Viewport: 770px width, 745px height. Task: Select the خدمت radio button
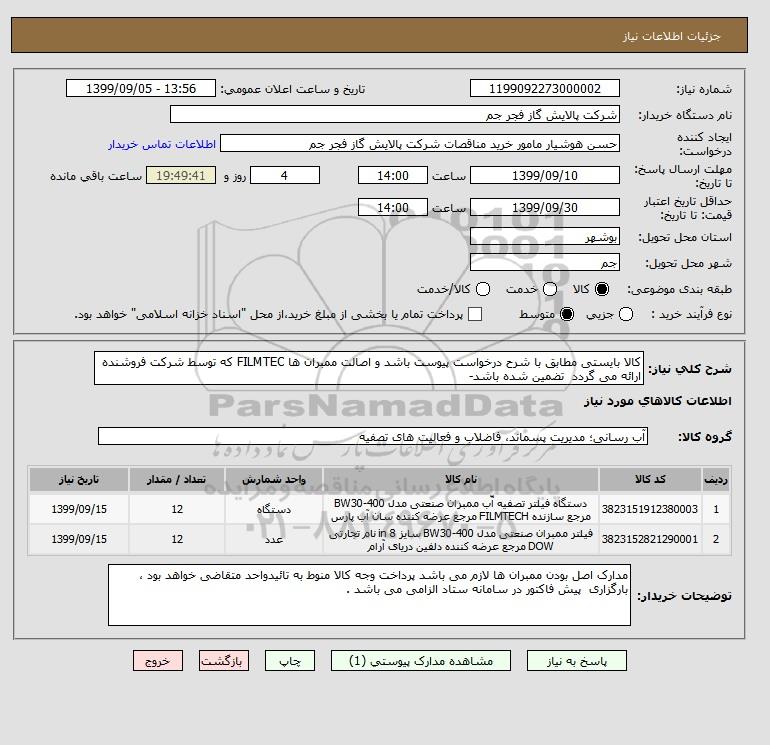click(x=550, y=289)
